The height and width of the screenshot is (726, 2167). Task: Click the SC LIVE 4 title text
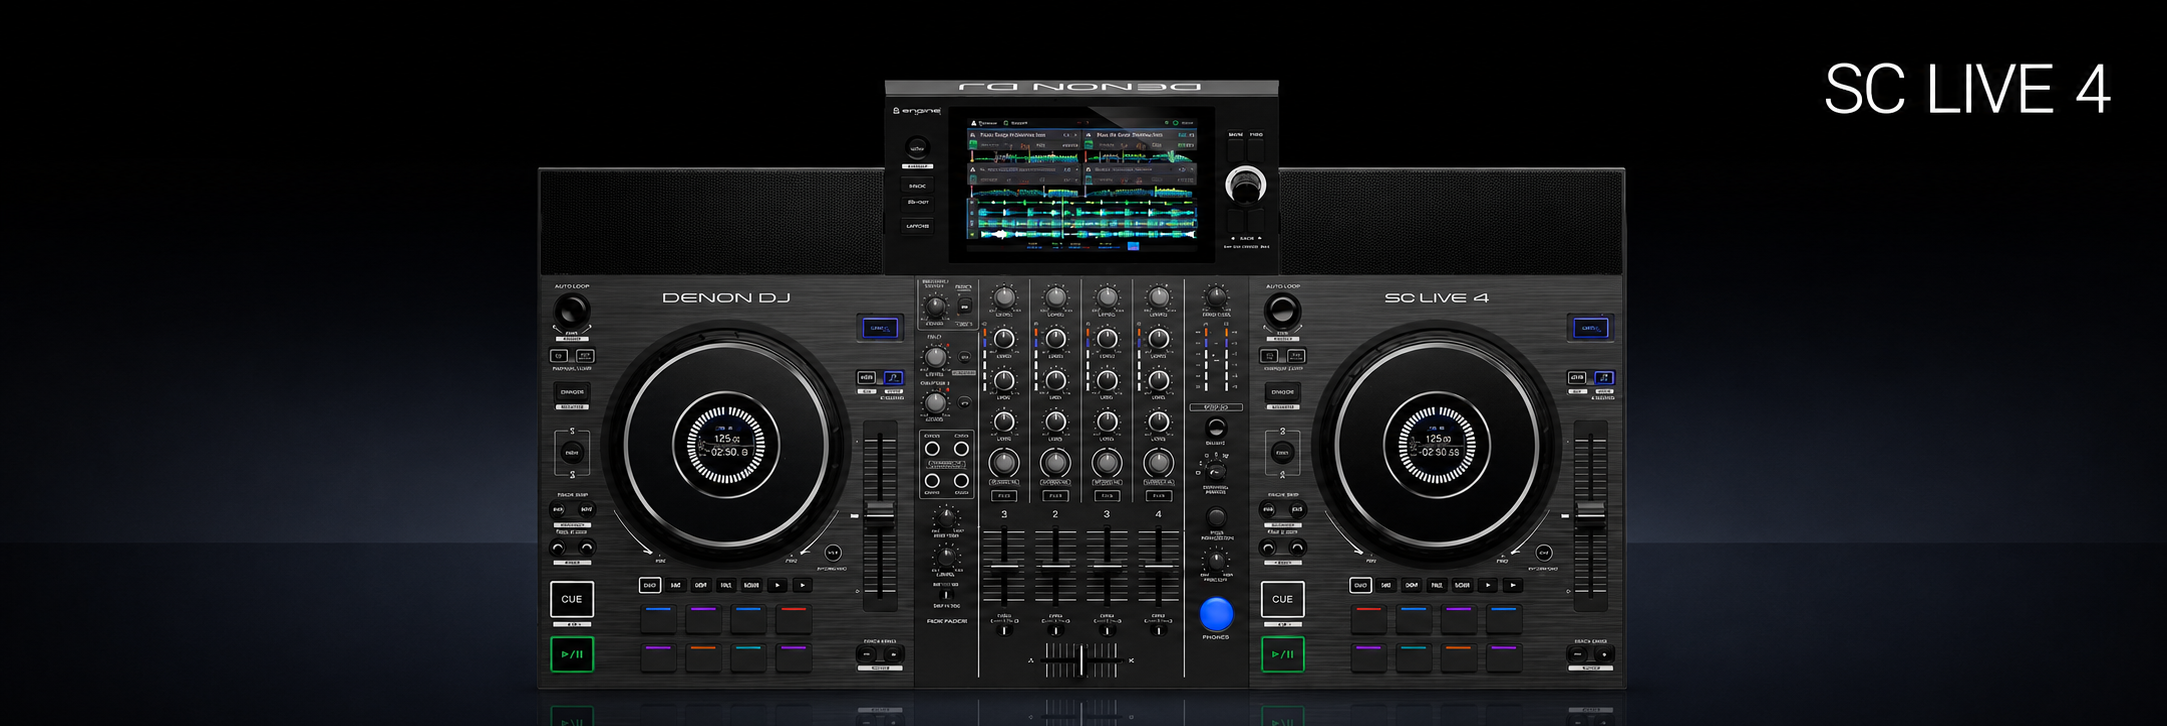[x=1967, y=89]
